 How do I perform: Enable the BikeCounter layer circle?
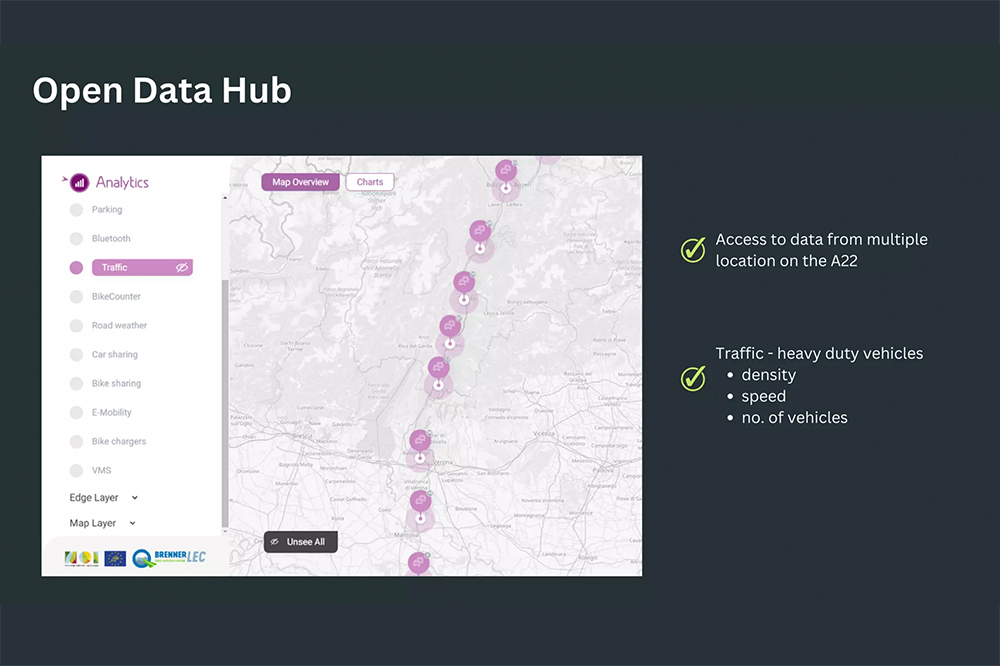77,297
